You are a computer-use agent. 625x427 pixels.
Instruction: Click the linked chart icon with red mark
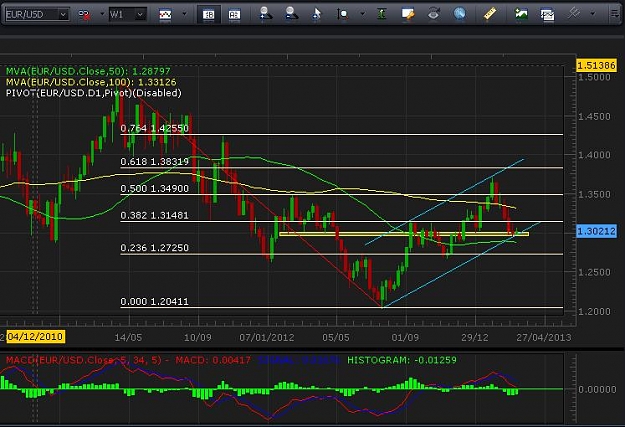pos(84,15)
